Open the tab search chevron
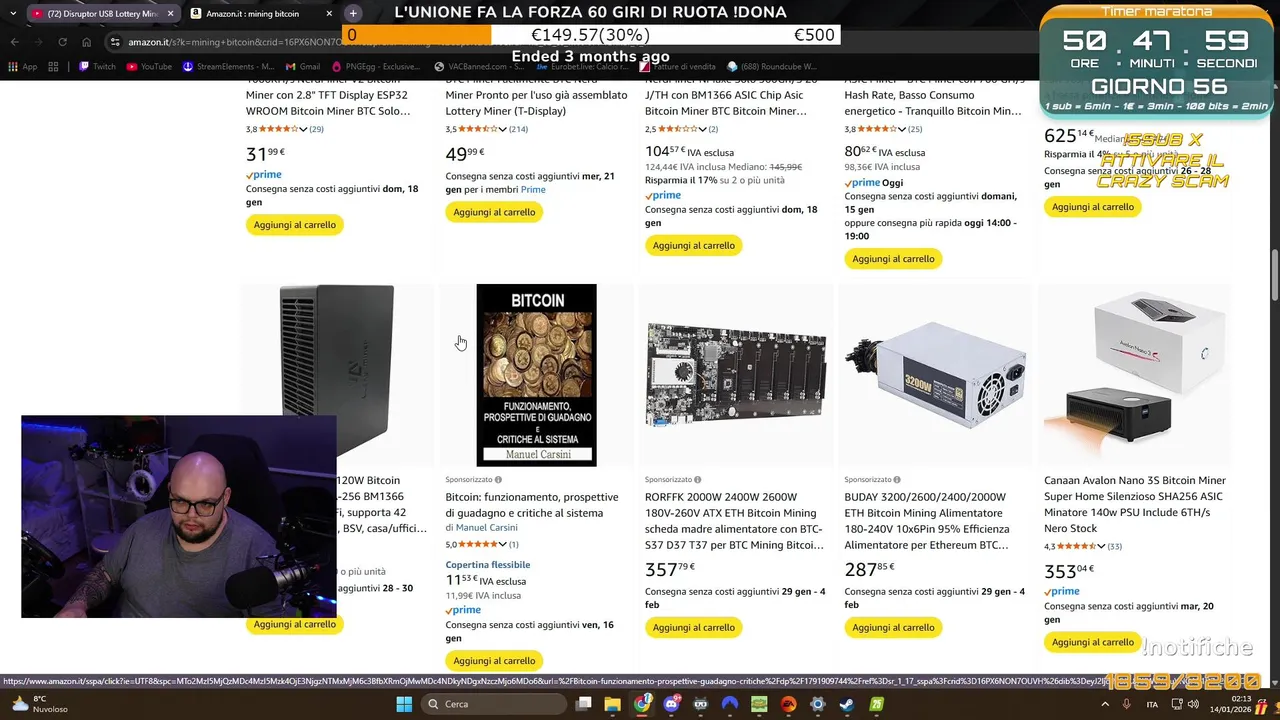Viewport: 1280px width, 720px height. (x=11, y=13)
